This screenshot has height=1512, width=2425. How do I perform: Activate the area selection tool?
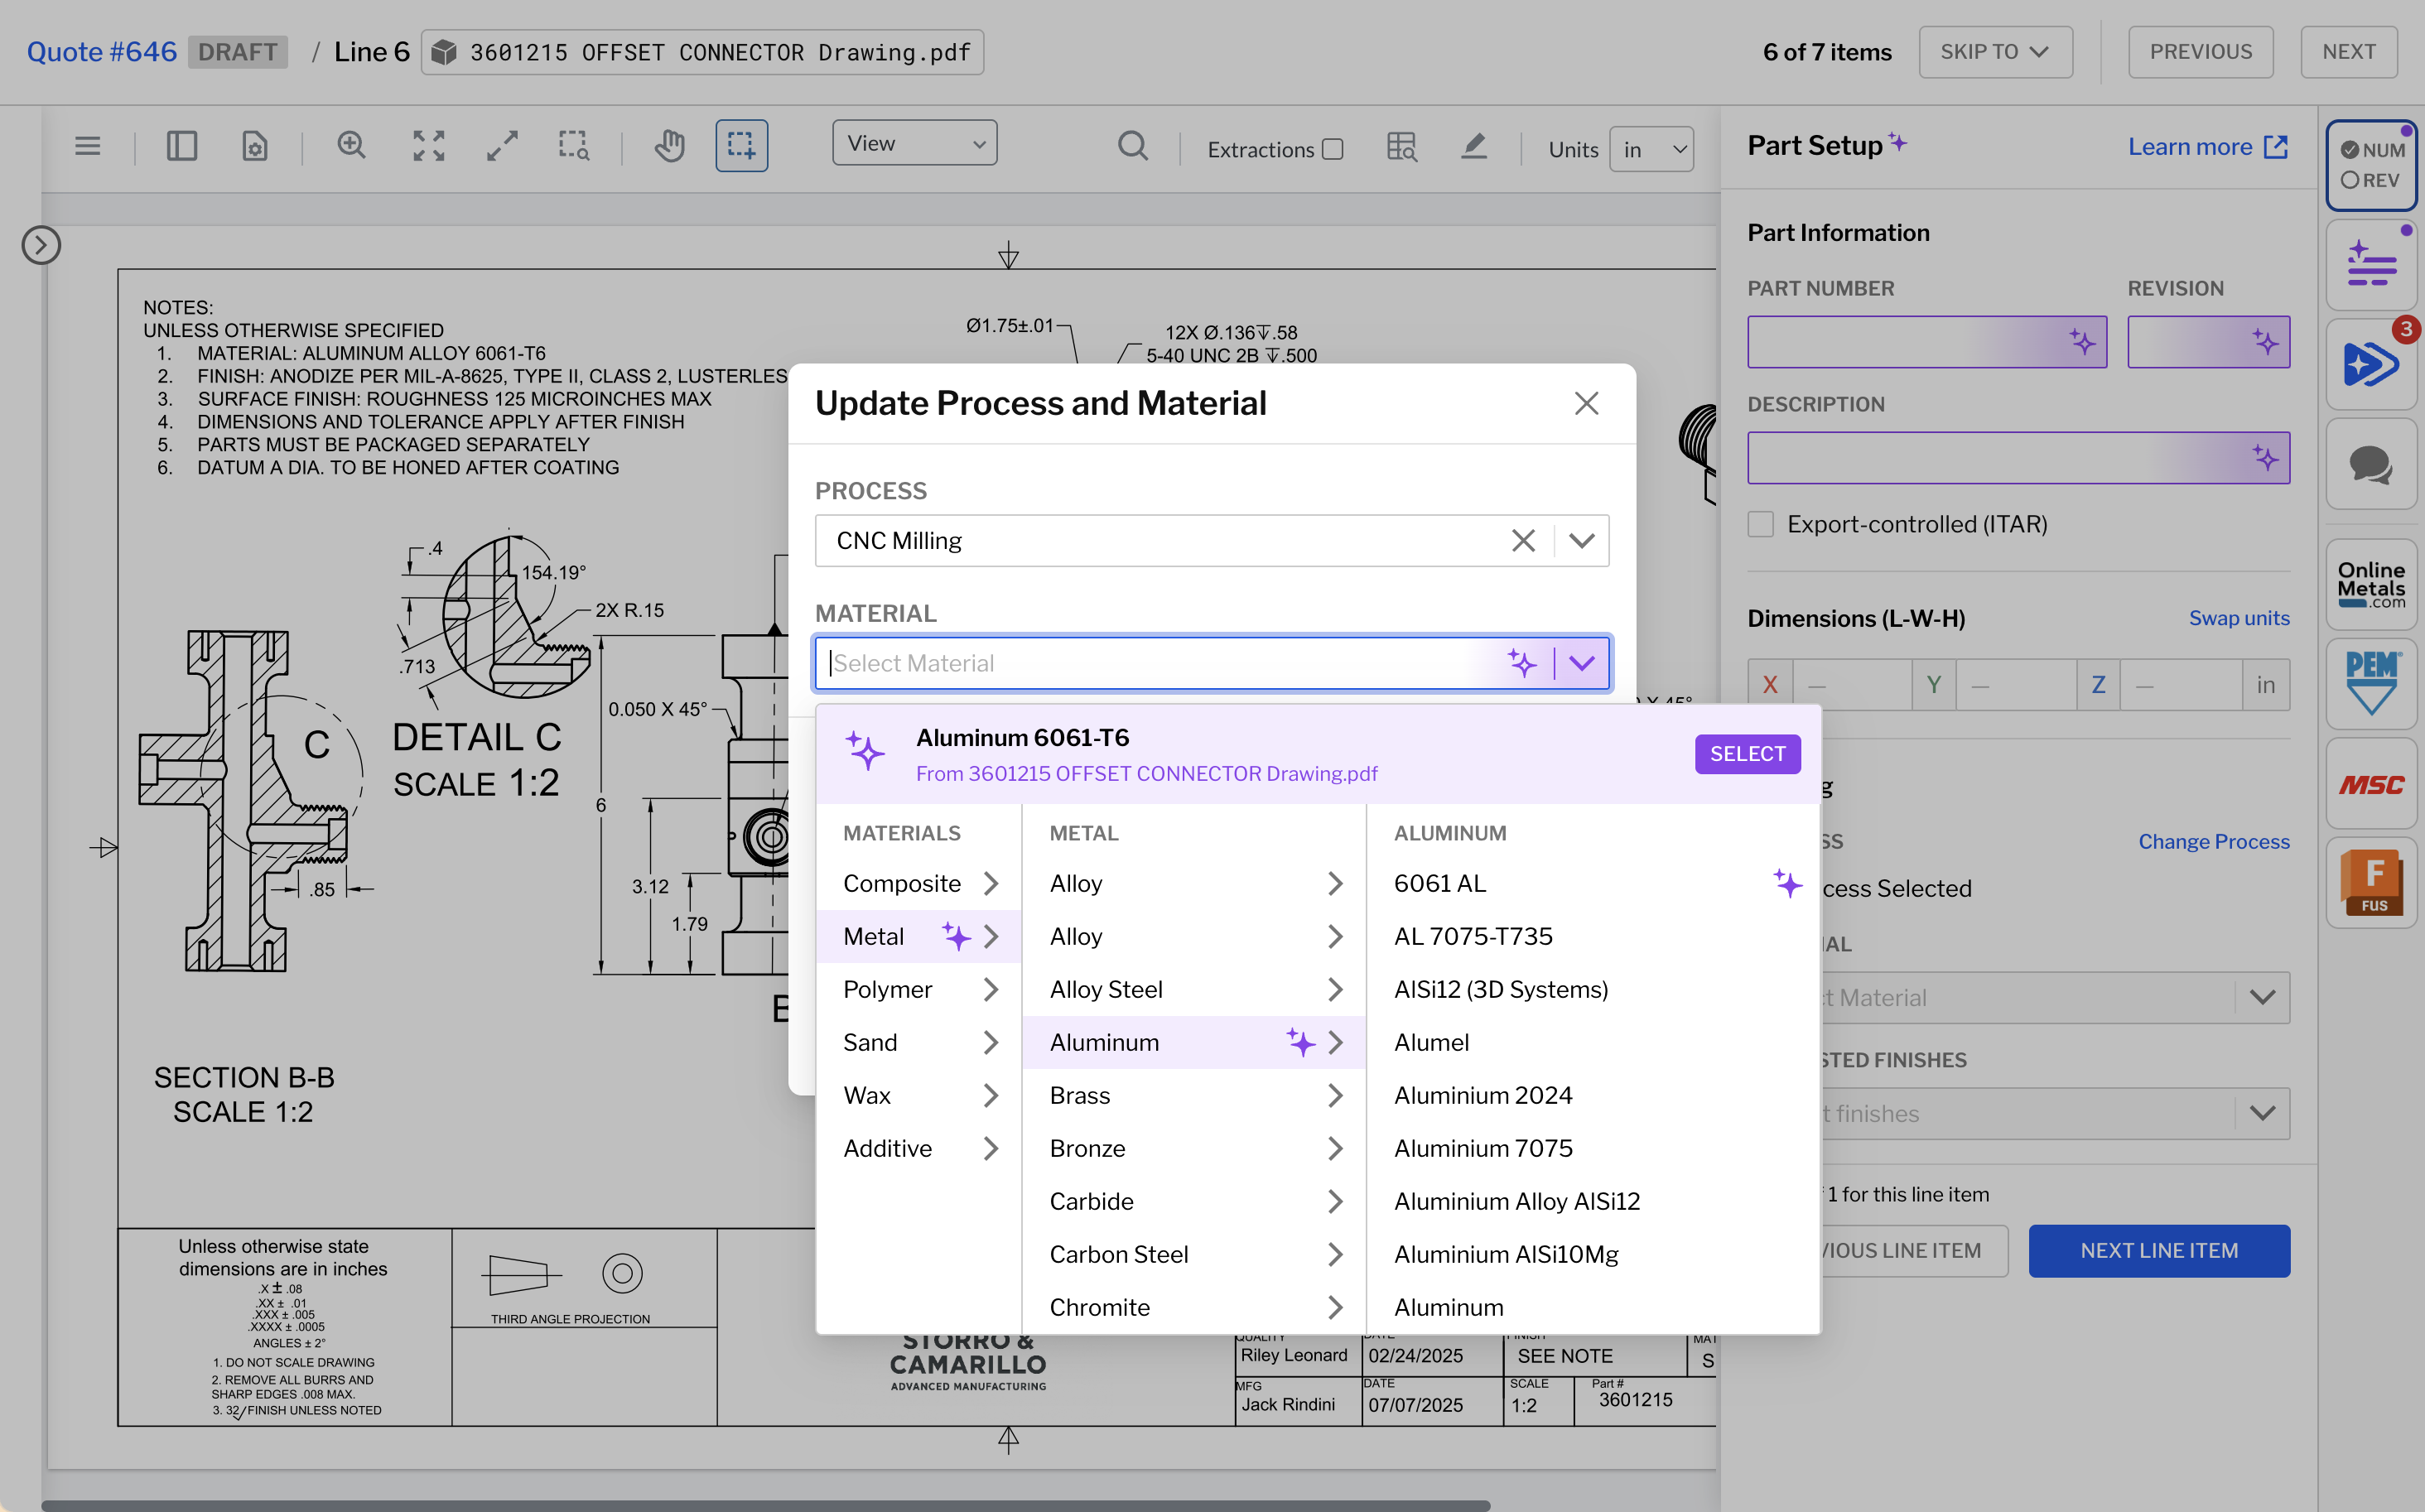click(741, 146)
